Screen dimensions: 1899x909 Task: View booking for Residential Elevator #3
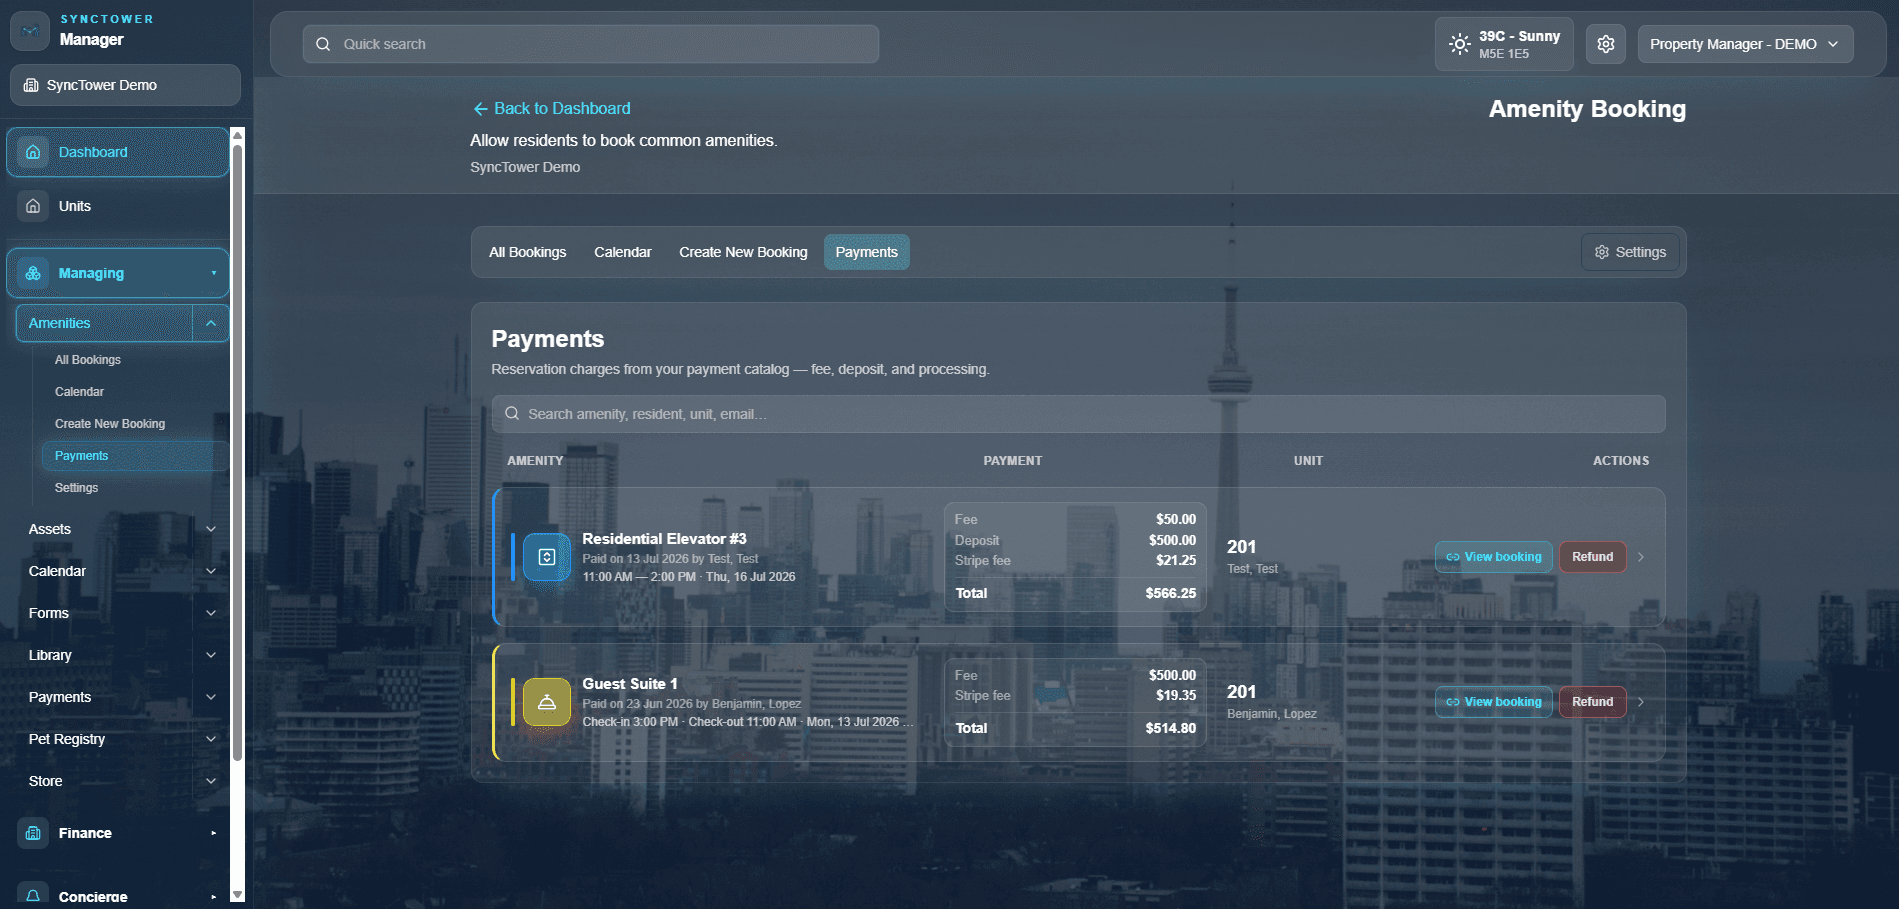1494,557
